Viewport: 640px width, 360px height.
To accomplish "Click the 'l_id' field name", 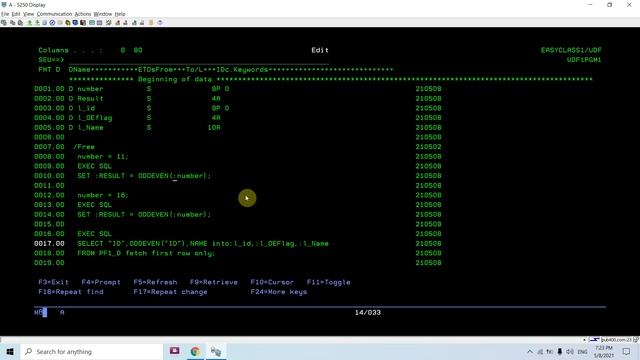I will point(86,108).
